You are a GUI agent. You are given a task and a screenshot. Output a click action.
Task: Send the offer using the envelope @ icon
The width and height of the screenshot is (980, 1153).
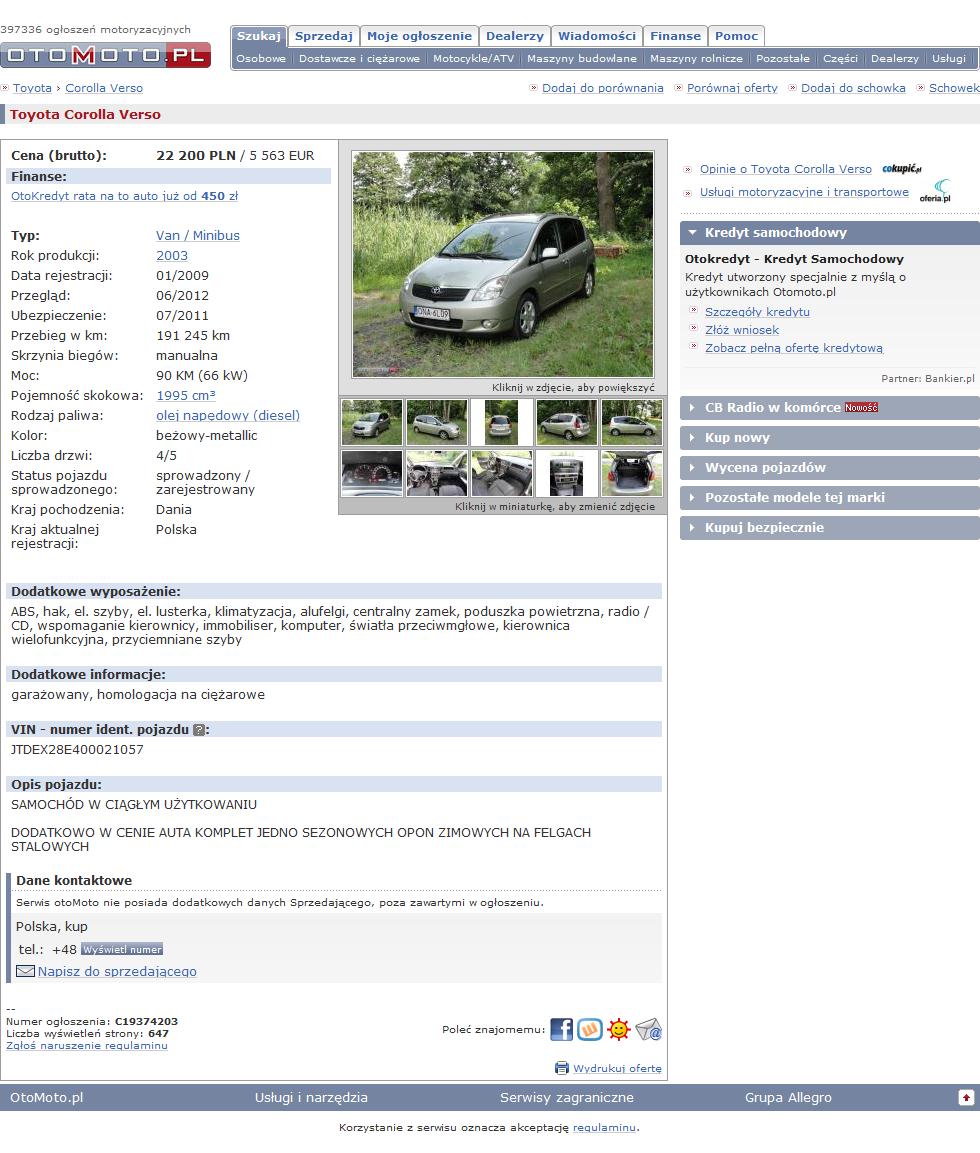(x=648, y=1029)
